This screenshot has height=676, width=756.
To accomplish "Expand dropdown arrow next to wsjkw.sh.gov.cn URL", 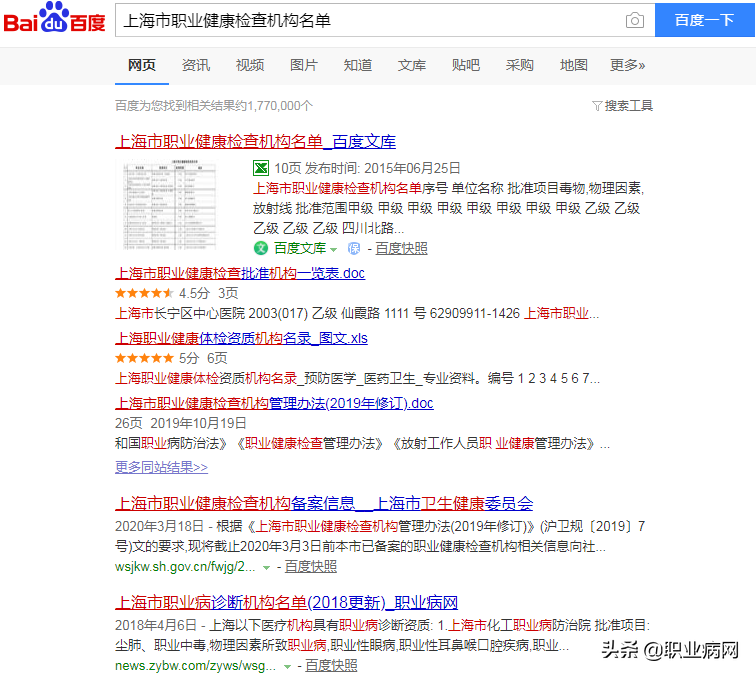I will 266,568.
